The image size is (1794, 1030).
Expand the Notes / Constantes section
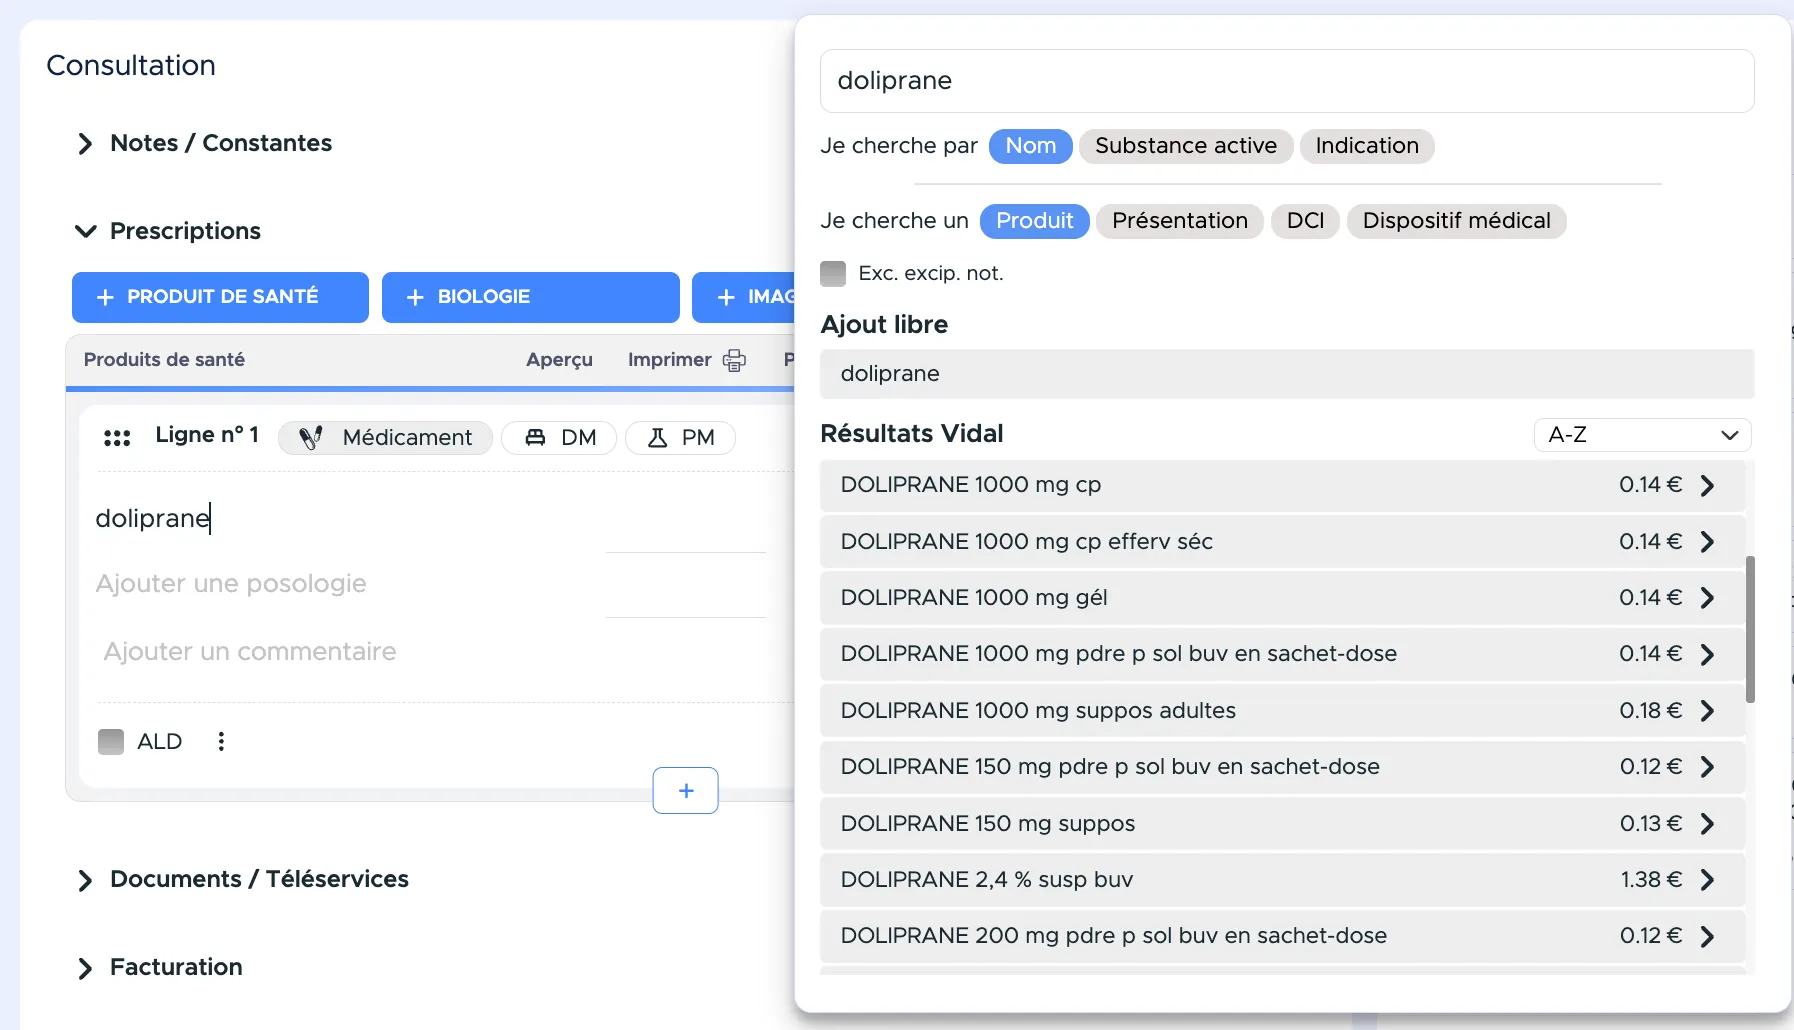(85, 144)
